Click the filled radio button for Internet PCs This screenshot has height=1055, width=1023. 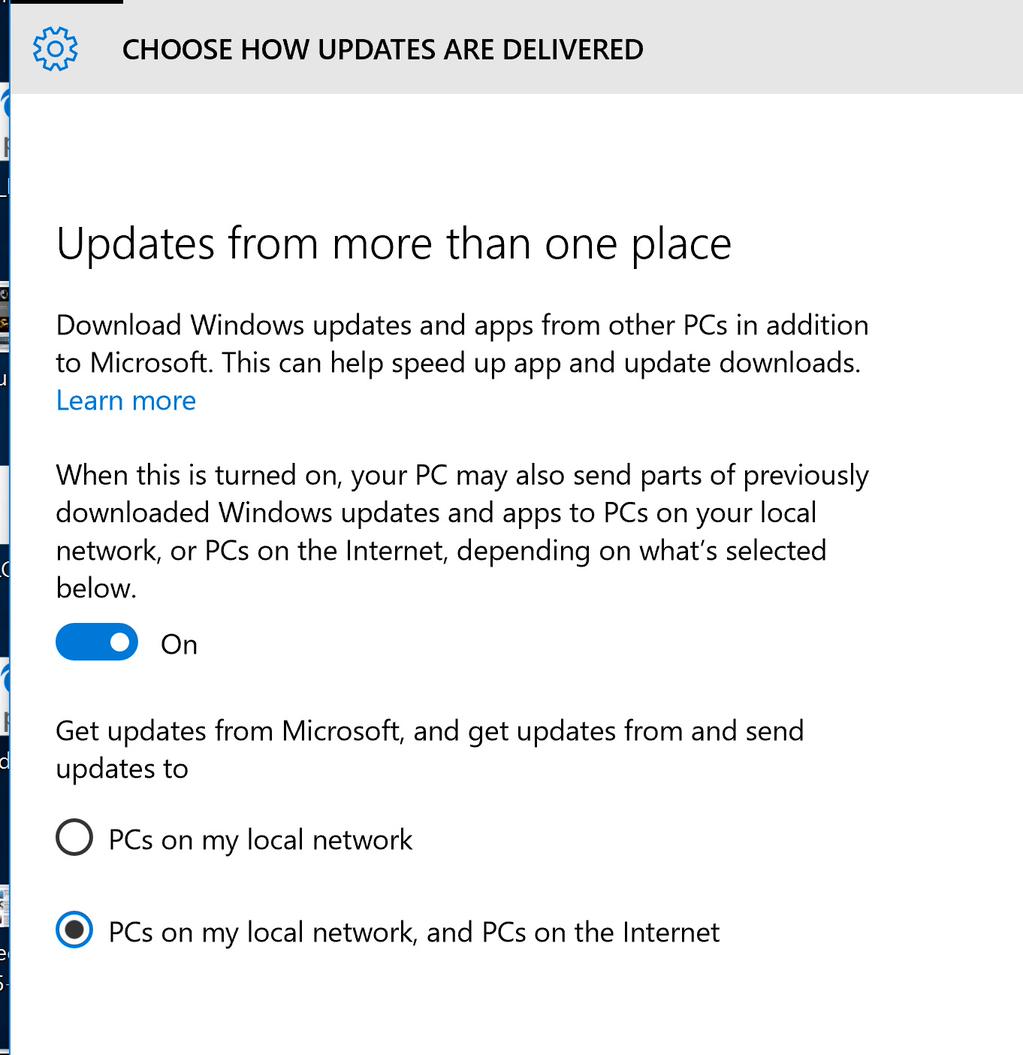click(x=75, y=932)
